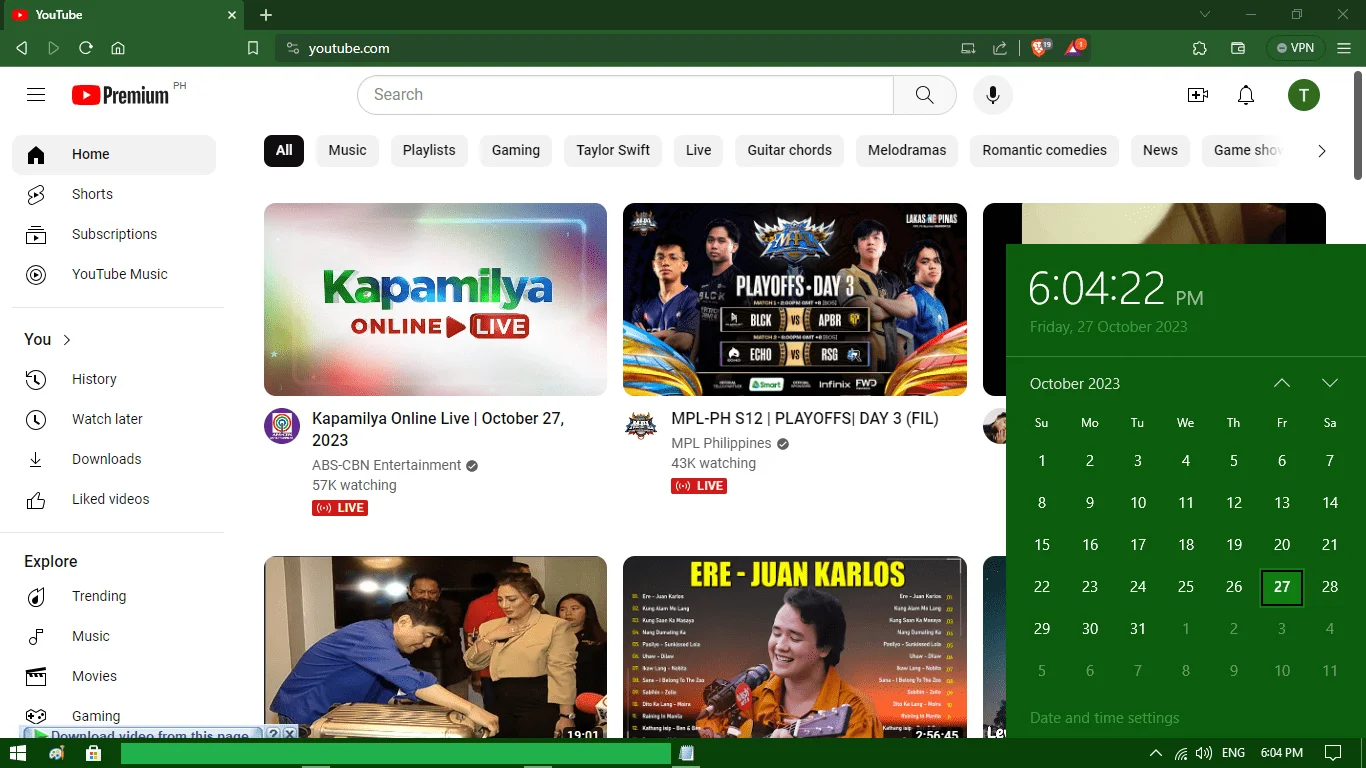The width and height of the screenshot is (1366, 768).
Task: View site information icon beside youtube.com
Action: tap(293, 48)
